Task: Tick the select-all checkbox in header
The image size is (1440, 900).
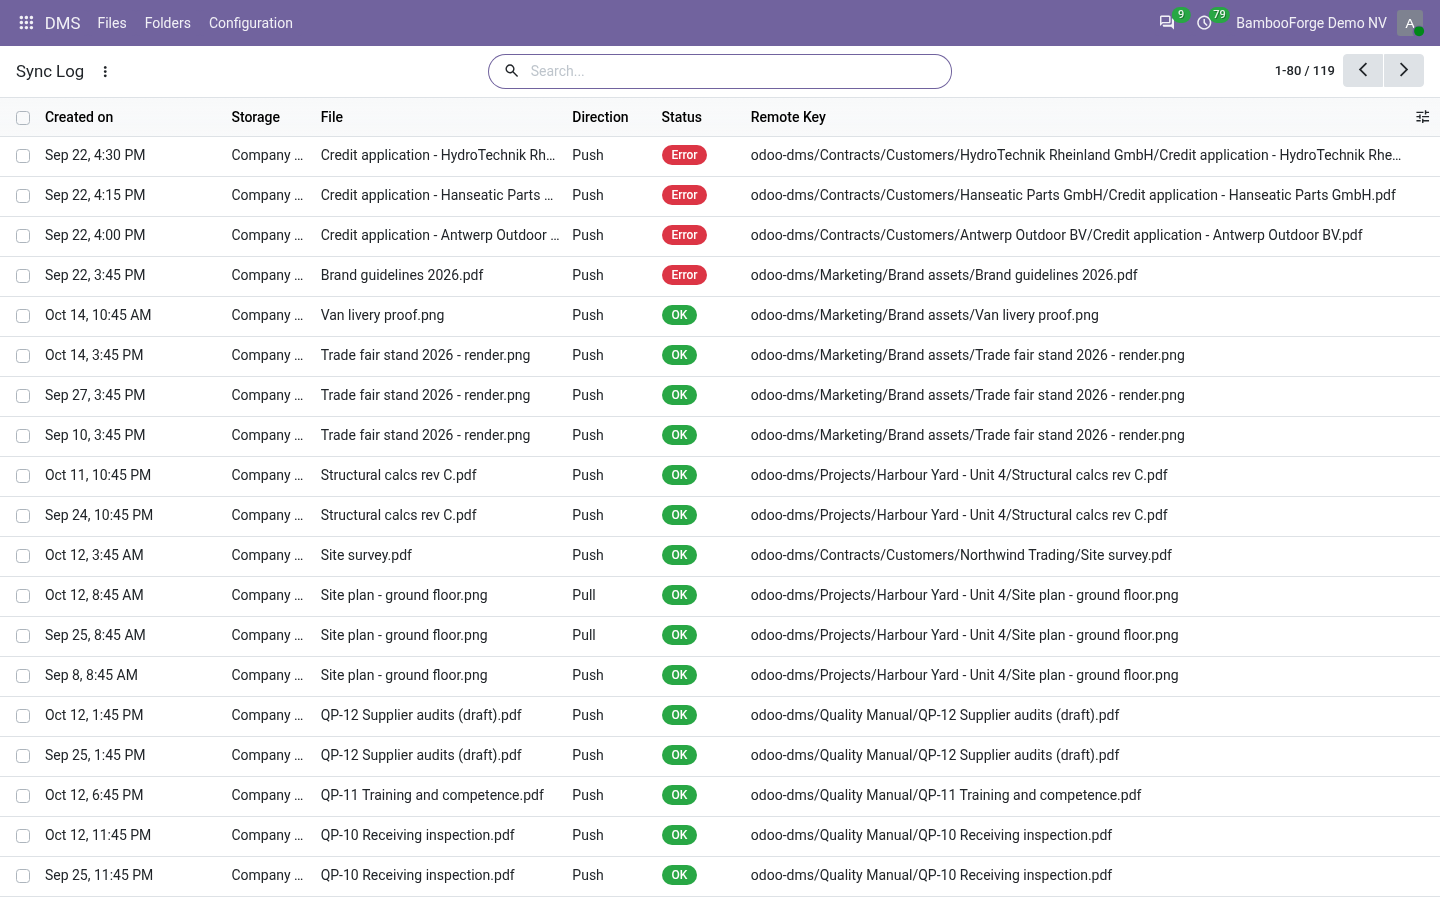Action: [23, 118]
